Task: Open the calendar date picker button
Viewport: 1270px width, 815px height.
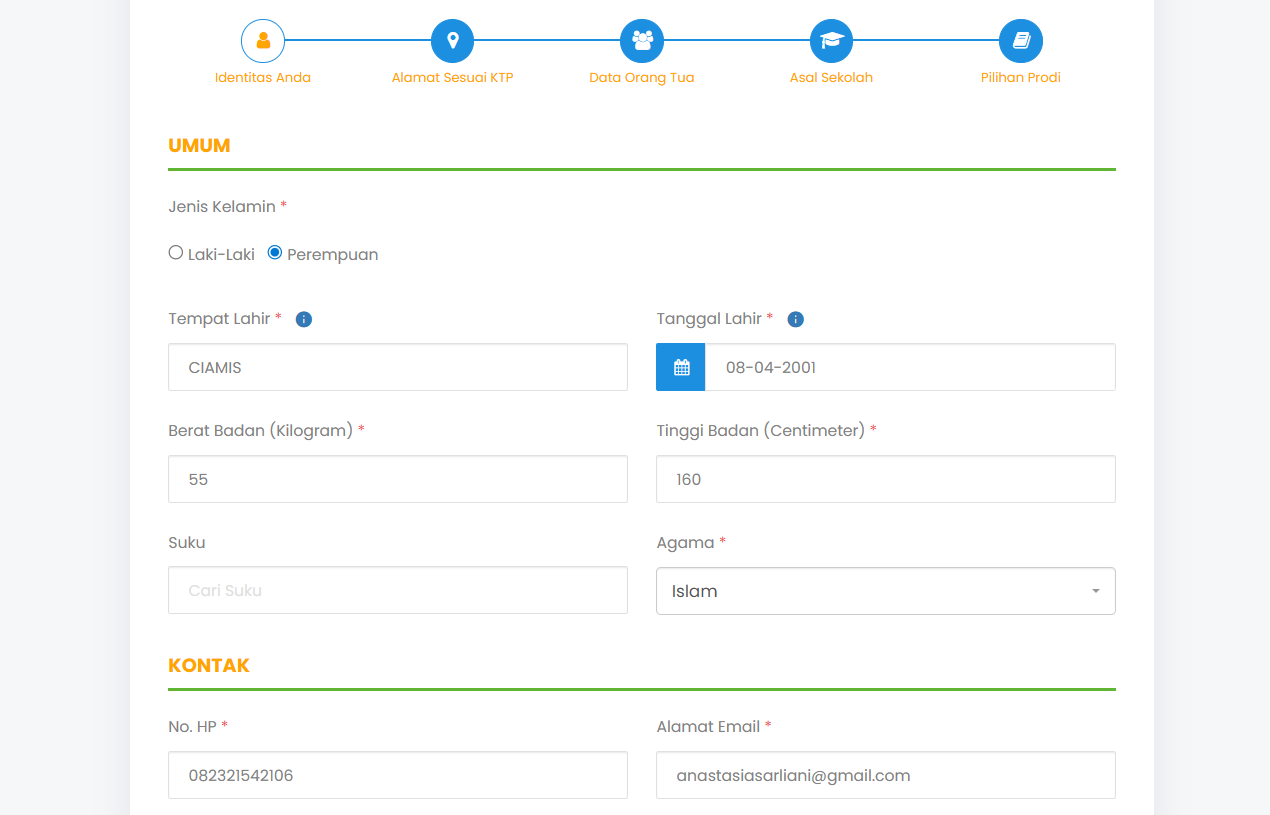Action: point(681,367)
